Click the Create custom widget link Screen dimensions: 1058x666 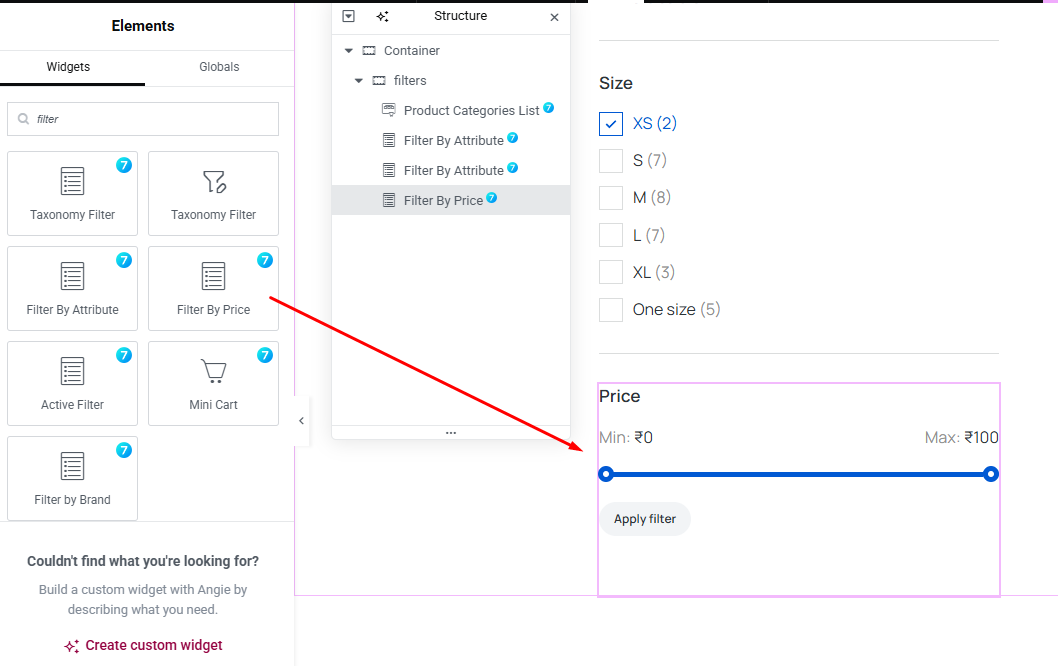tap(143, 645)
